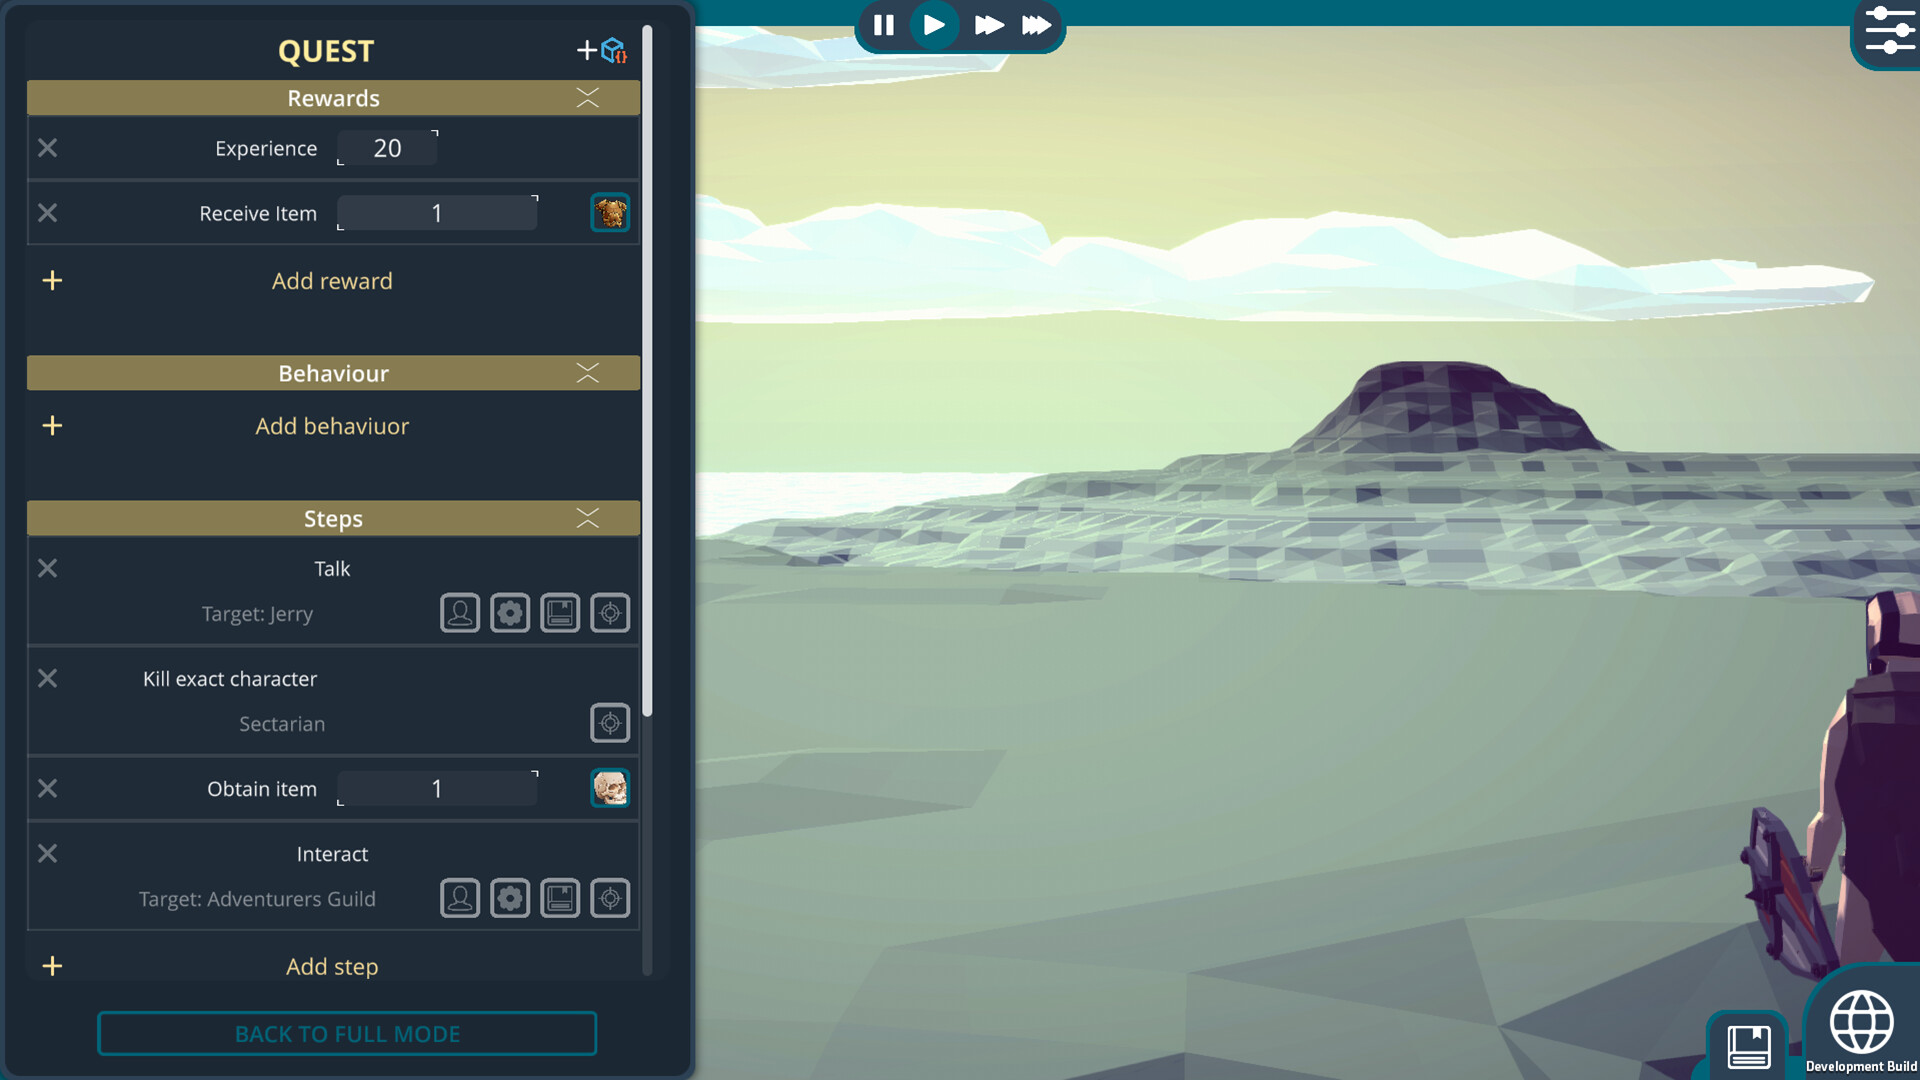This screenshot has width=1920, height=1080.
Task: Set triple fast-forward speed
Action: (1036, 25)
